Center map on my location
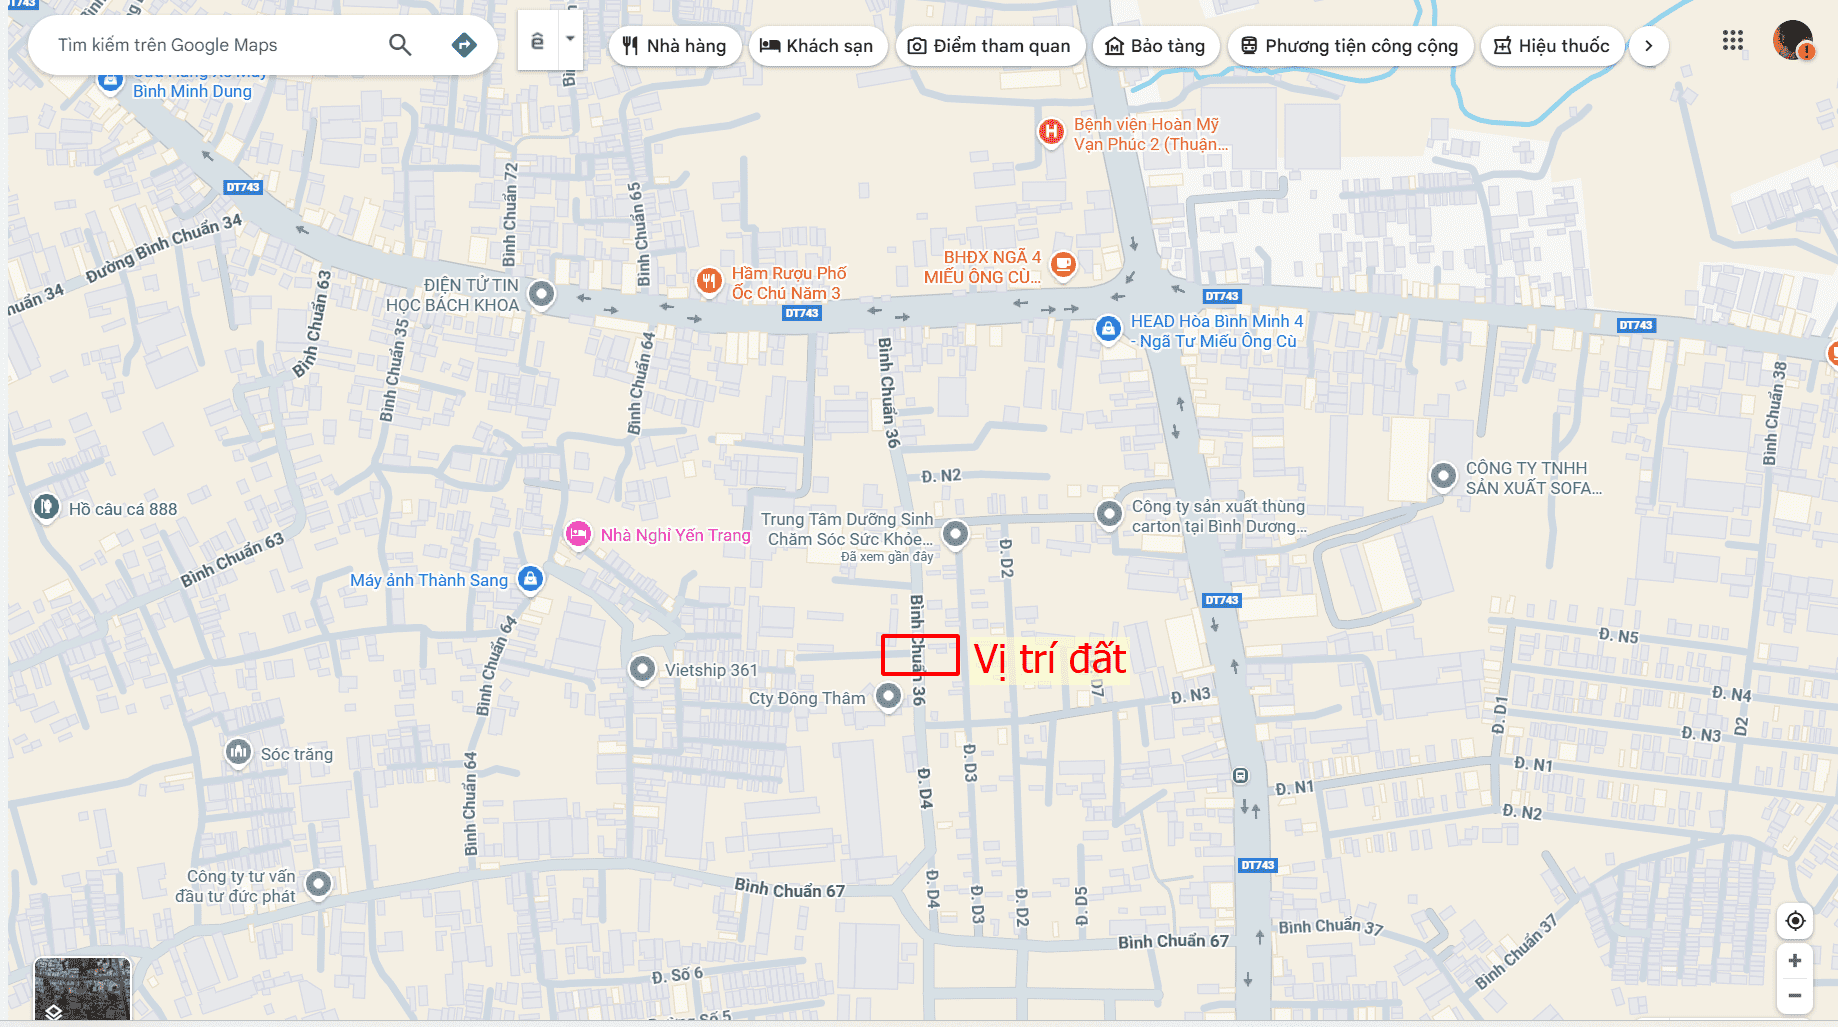Image resolution: width=1838 pixels, height=1027 pixels. pos(1795,921)
